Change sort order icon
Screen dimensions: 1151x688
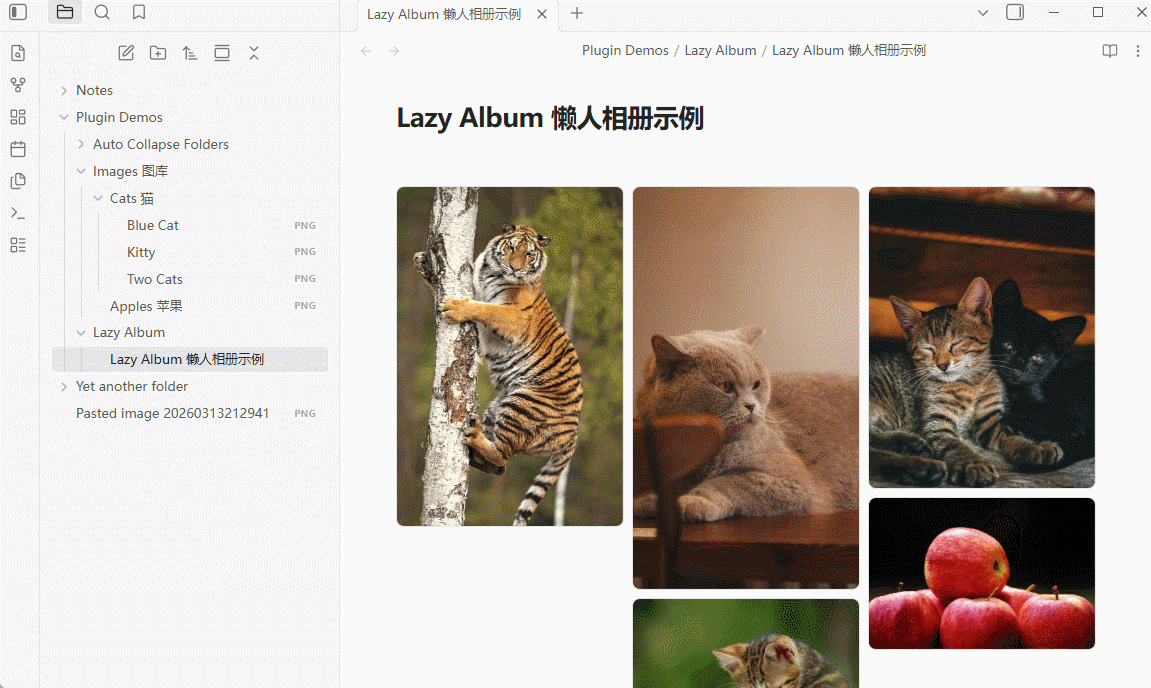(x=189, y=53)
